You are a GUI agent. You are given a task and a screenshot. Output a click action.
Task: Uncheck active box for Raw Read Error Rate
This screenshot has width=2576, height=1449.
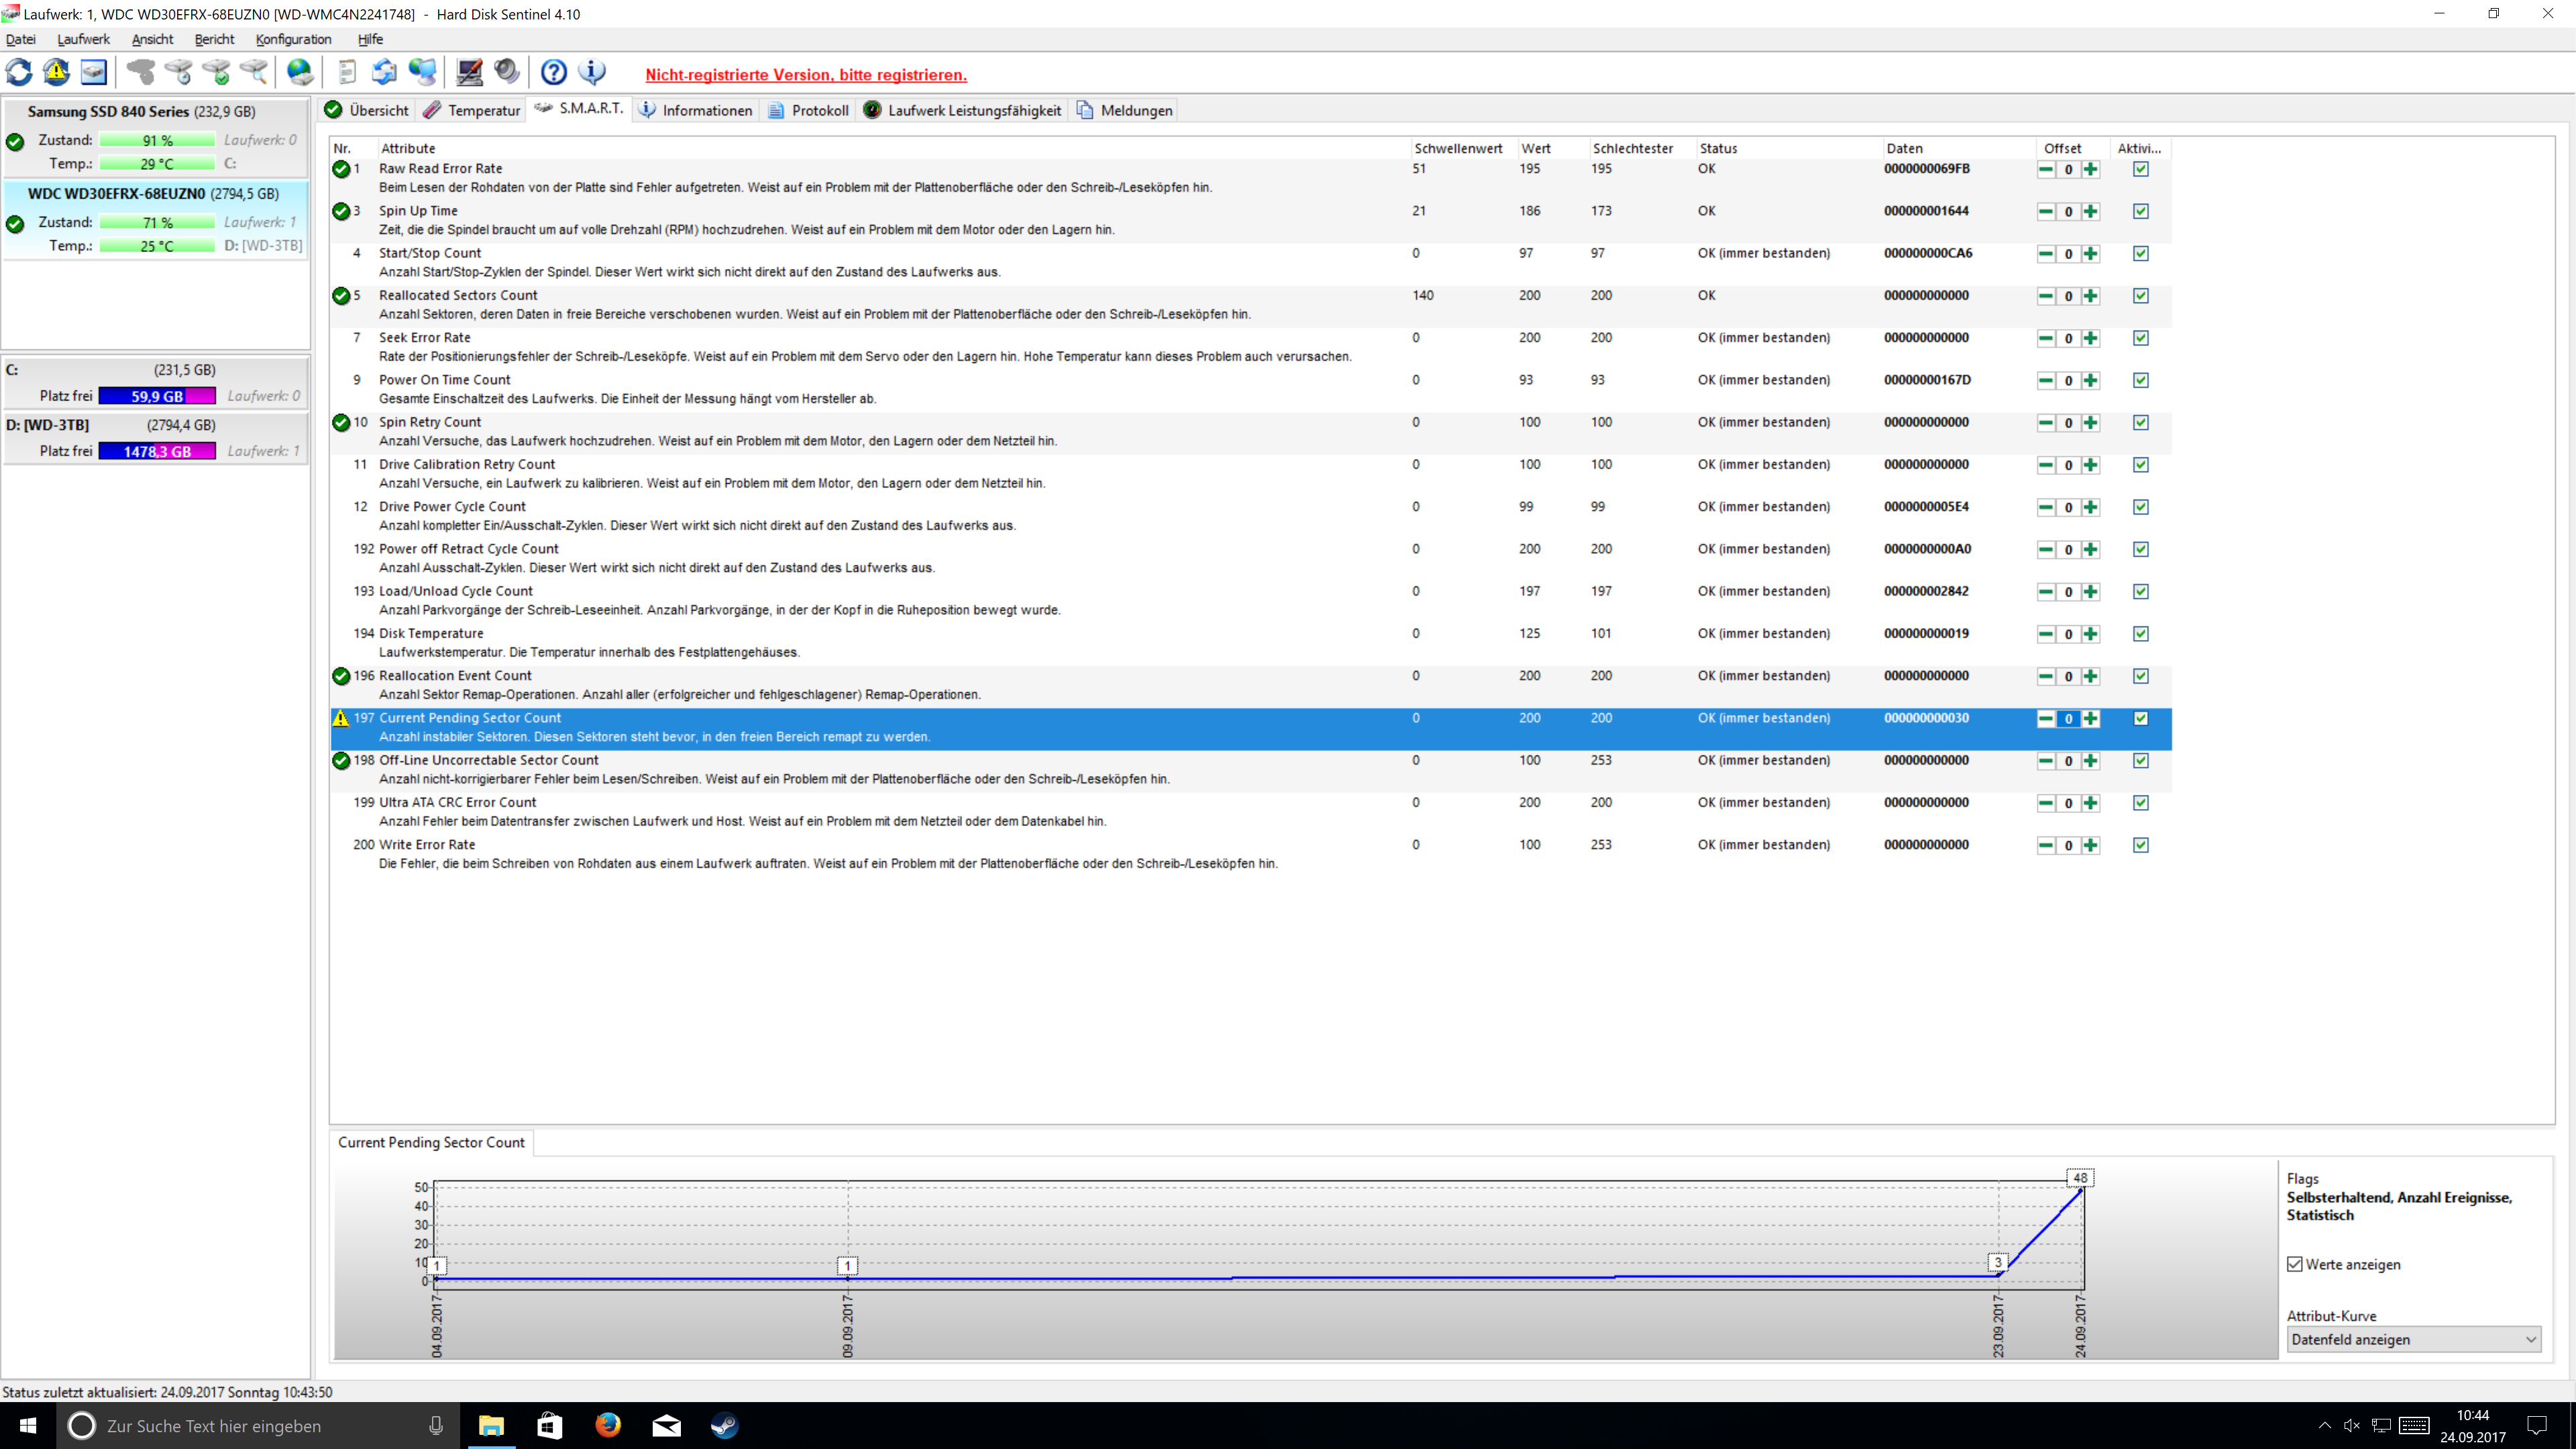pos(2140,169)
